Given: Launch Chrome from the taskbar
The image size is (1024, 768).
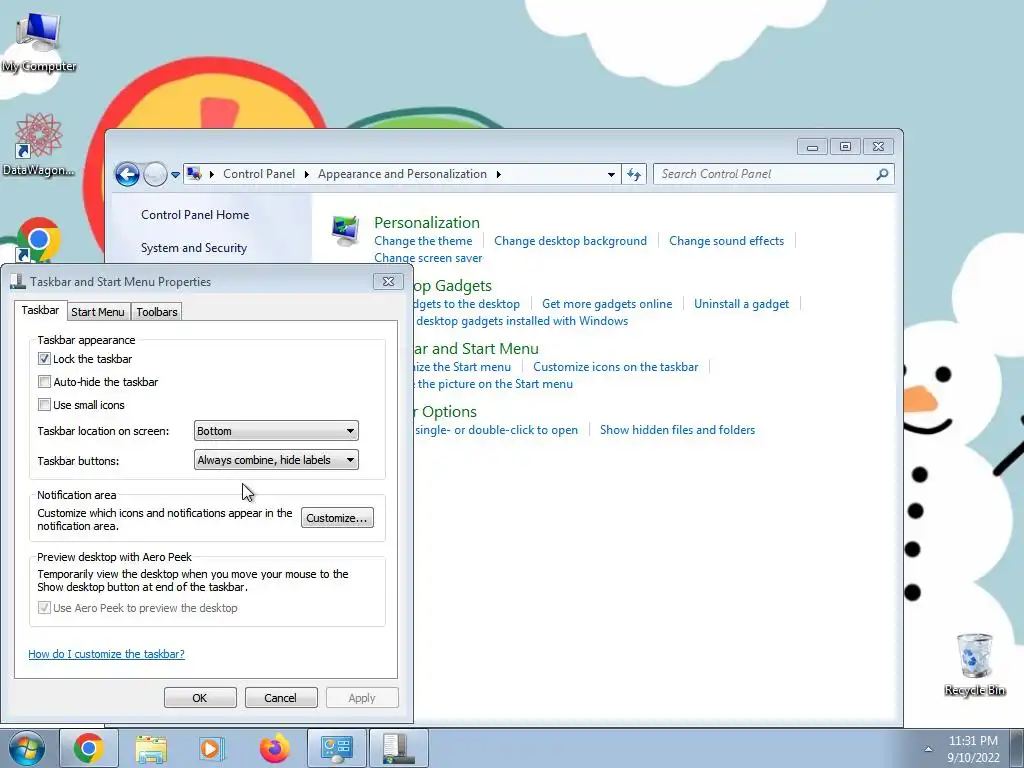Looking at the screenshot, I should [x=89, y=748].
